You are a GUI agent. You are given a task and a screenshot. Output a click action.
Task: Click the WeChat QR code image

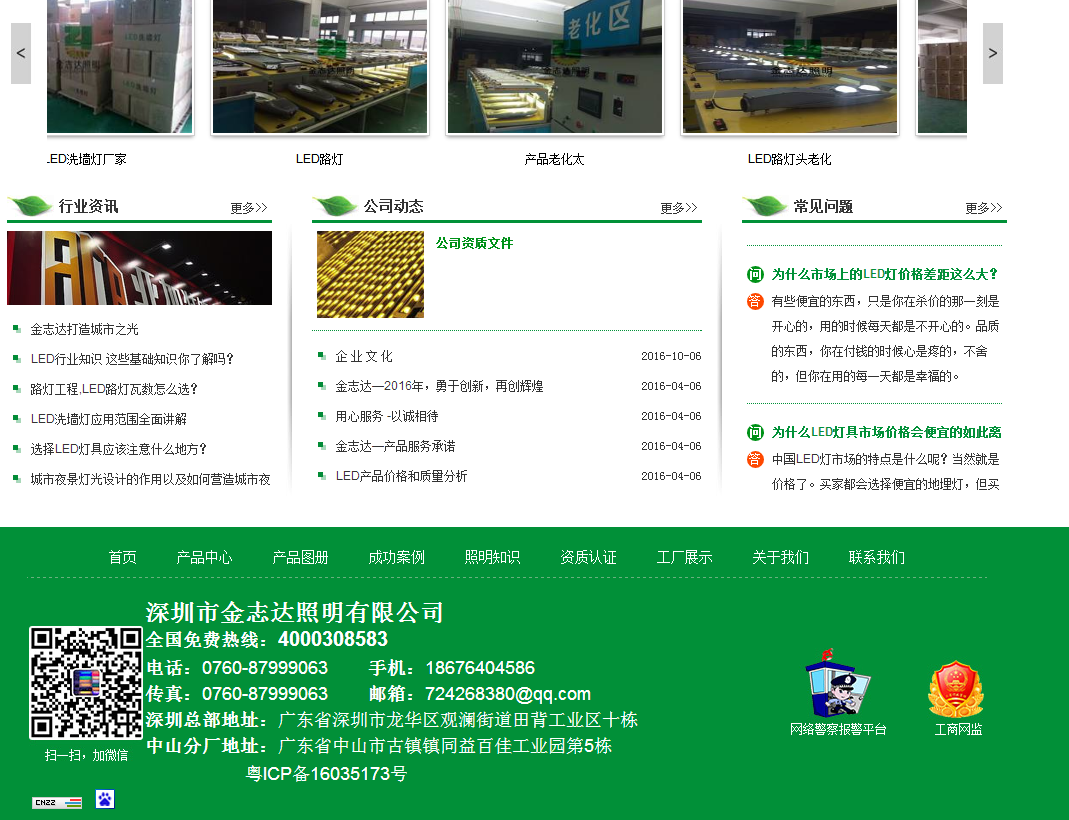(86, 683)
